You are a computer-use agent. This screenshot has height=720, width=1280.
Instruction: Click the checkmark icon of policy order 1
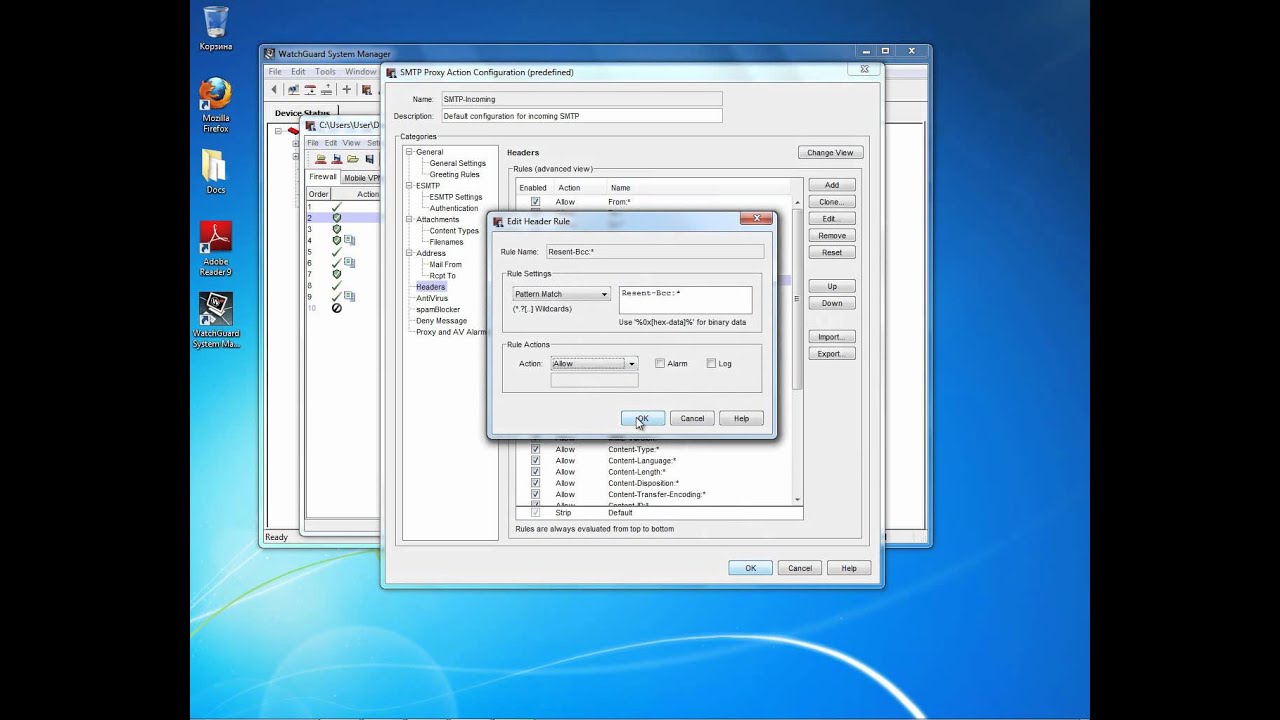(x=336, y=207)
